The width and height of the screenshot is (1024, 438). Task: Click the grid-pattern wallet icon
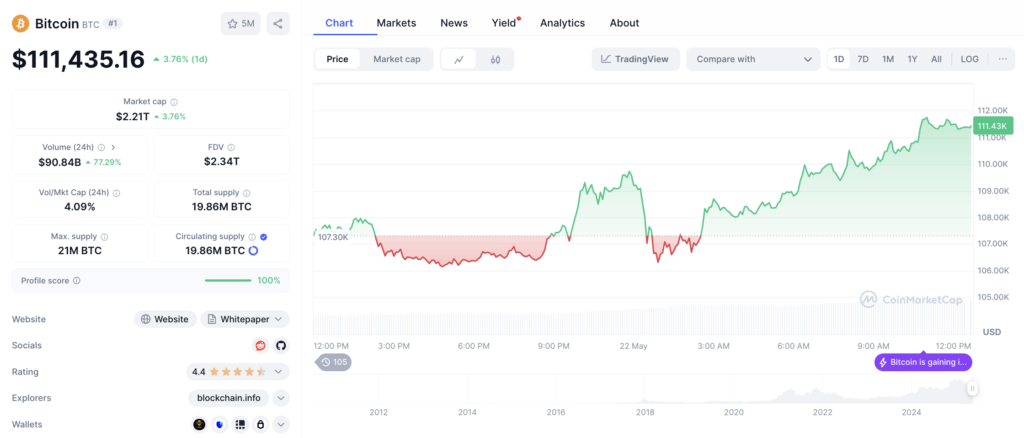pyautogui.click(x=240, y=424)
